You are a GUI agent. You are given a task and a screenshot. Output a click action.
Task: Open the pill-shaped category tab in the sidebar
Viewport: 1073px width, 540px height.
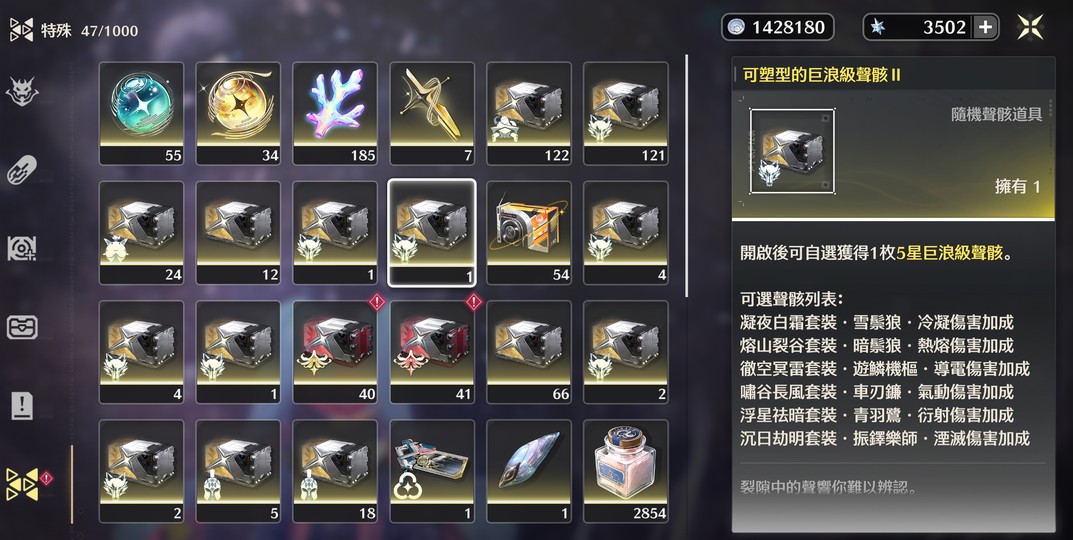click(22, 170)
